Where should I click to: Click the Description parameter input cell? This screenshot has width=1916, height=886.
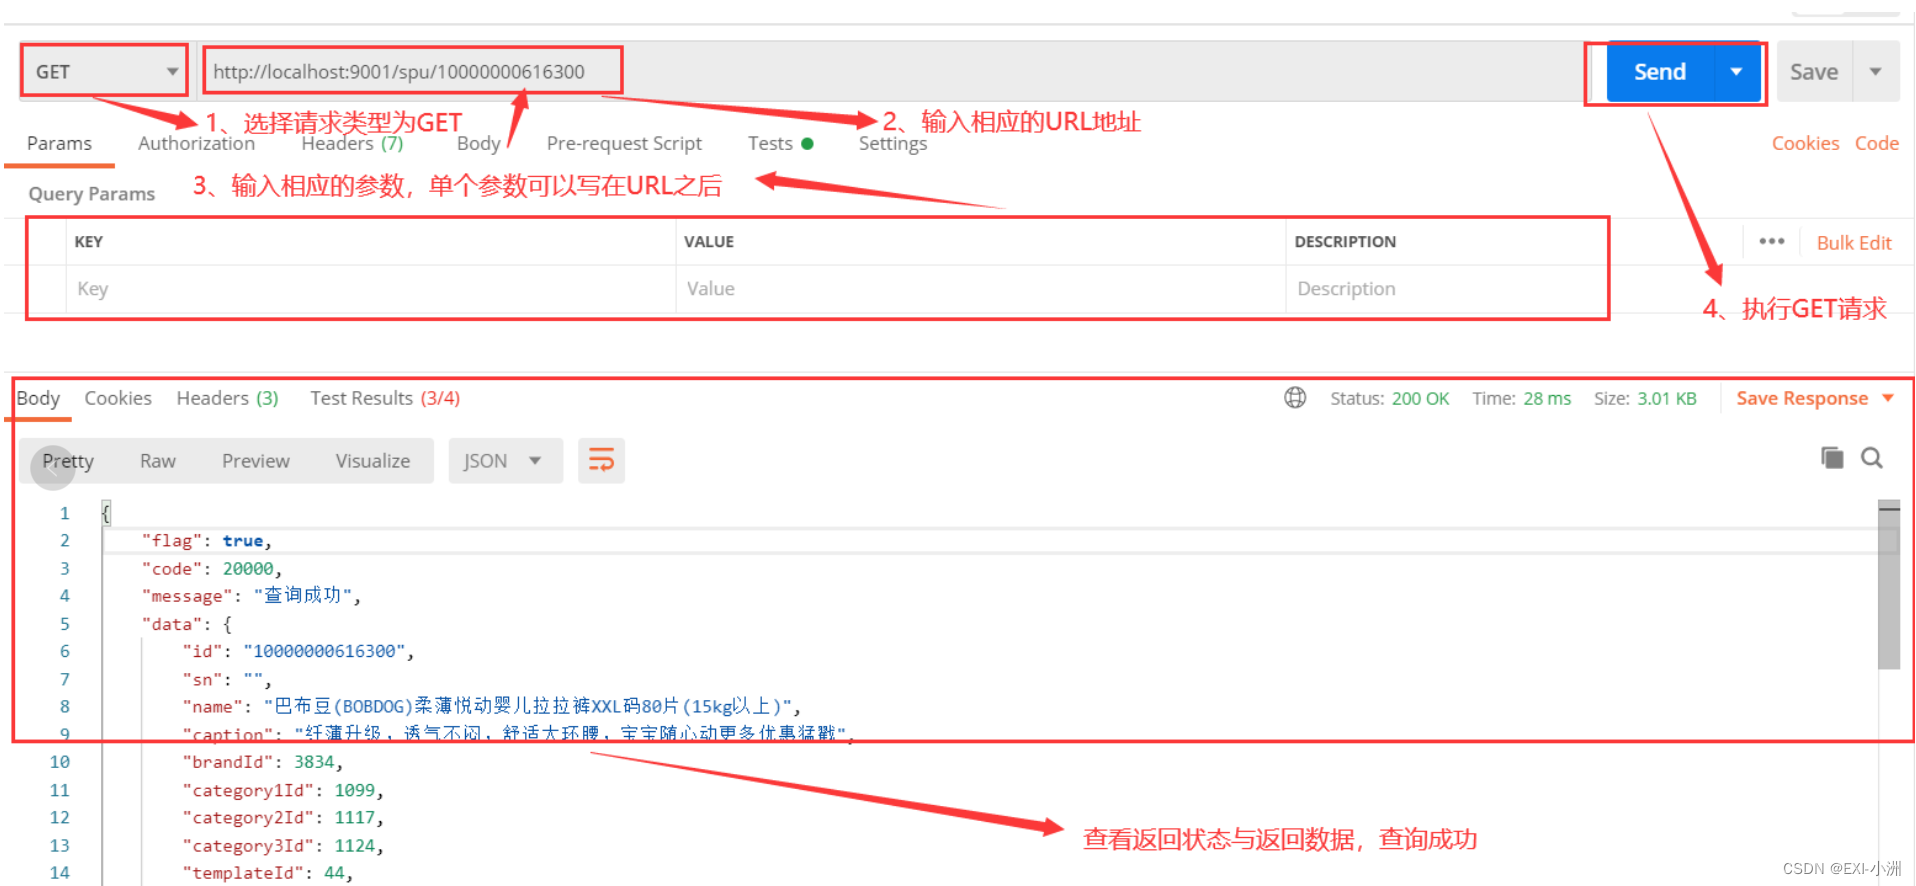point(1446,289)
